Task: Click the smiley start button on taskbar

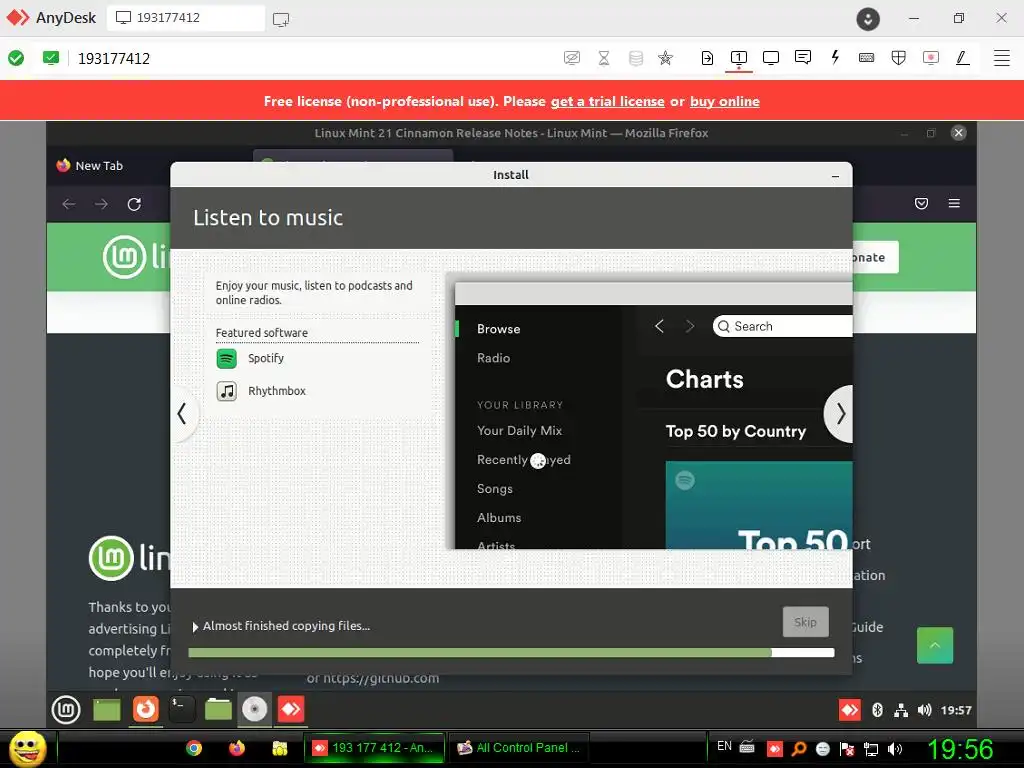Action: tap(27, 748)
